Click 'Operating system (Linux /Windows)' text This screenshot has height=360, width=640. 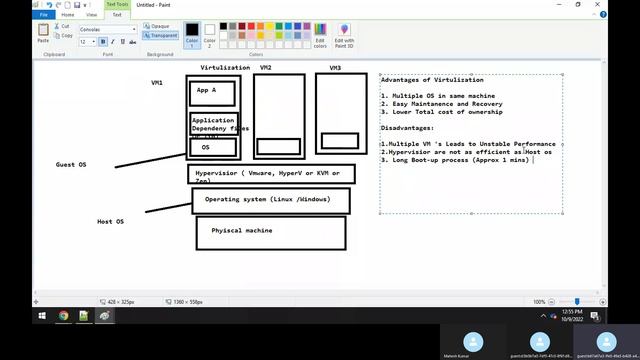point(268,199)
